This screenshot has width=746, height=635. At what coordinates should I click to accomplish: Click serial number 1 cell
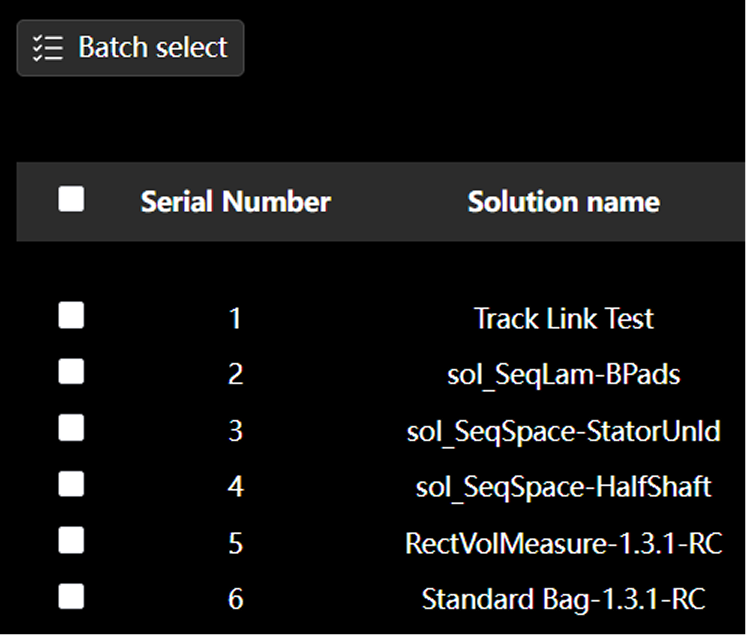[x=235, y=319]
